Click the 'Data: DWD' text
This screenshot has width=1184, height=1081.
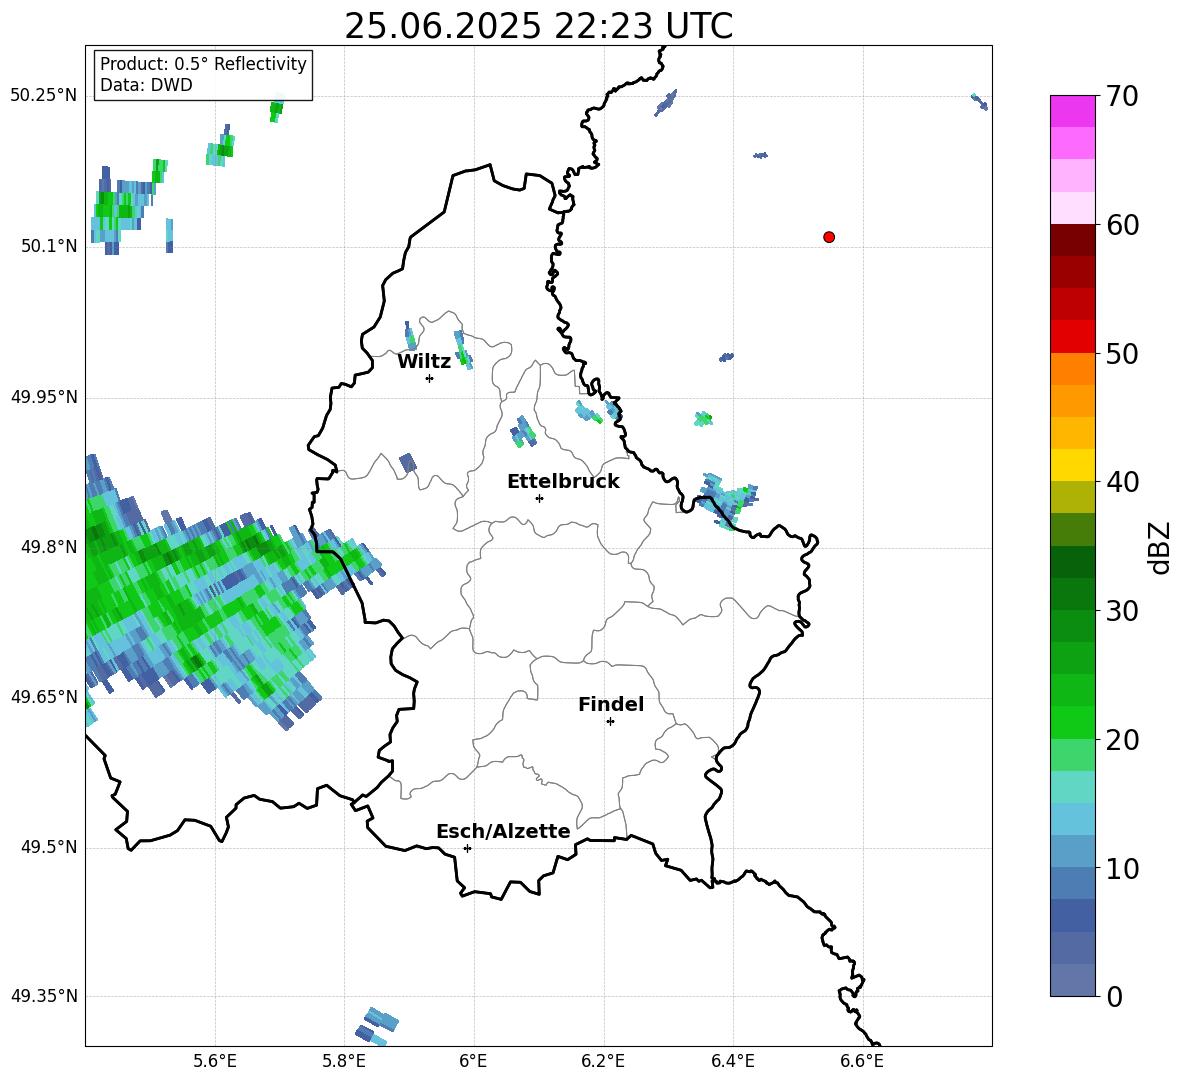point(146,85)
